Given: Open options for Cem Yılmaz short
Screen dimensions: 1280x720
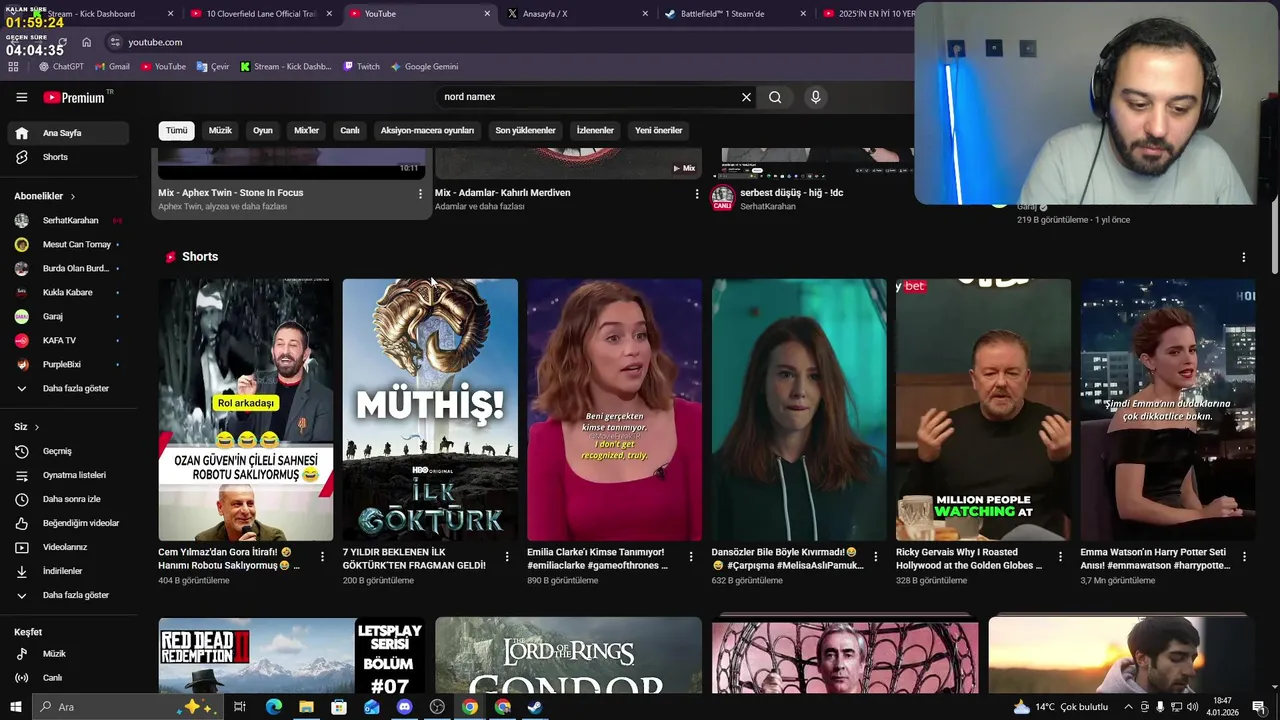Looking at the screenshot, I should (x=322, y=557).
